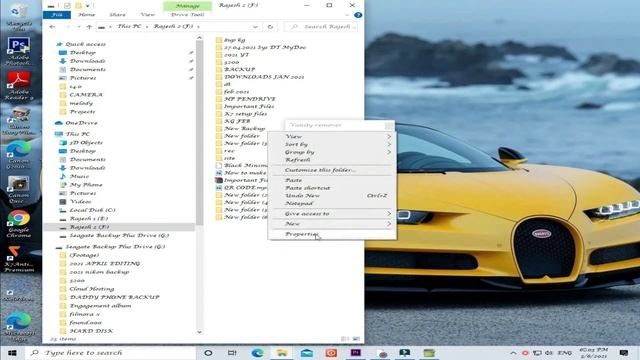
Task: Launch Microsoft Edge from the taskbar
Action: (257, 353)
